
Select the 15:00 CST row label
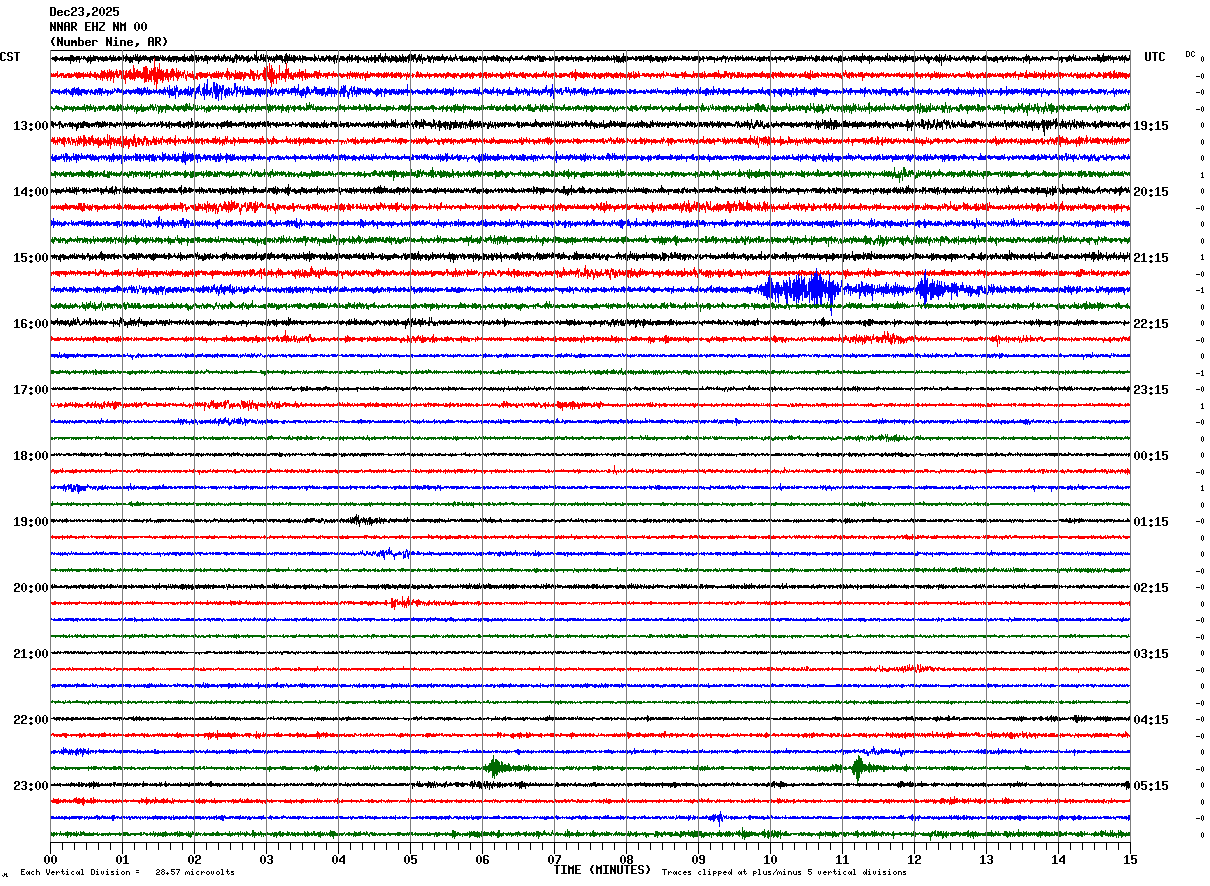pyautogui.click(x=30, y=258)
